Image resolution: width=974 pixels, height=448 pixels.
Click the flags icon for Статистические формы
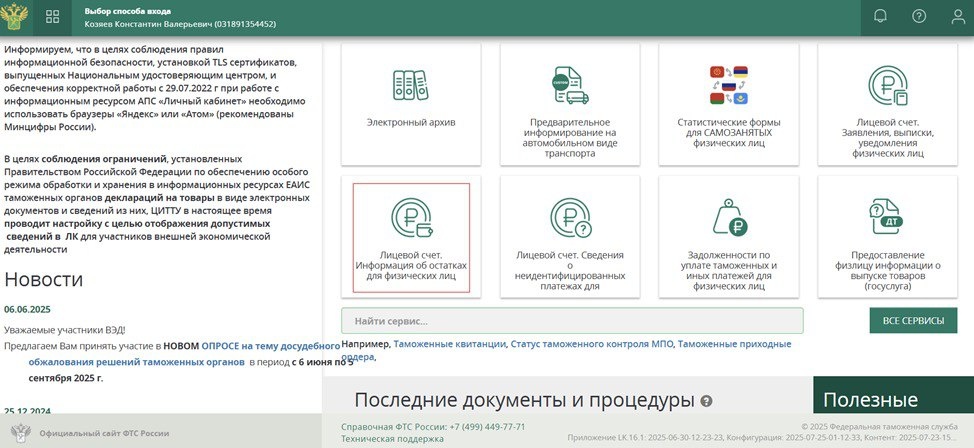click(x=729, y=85)
